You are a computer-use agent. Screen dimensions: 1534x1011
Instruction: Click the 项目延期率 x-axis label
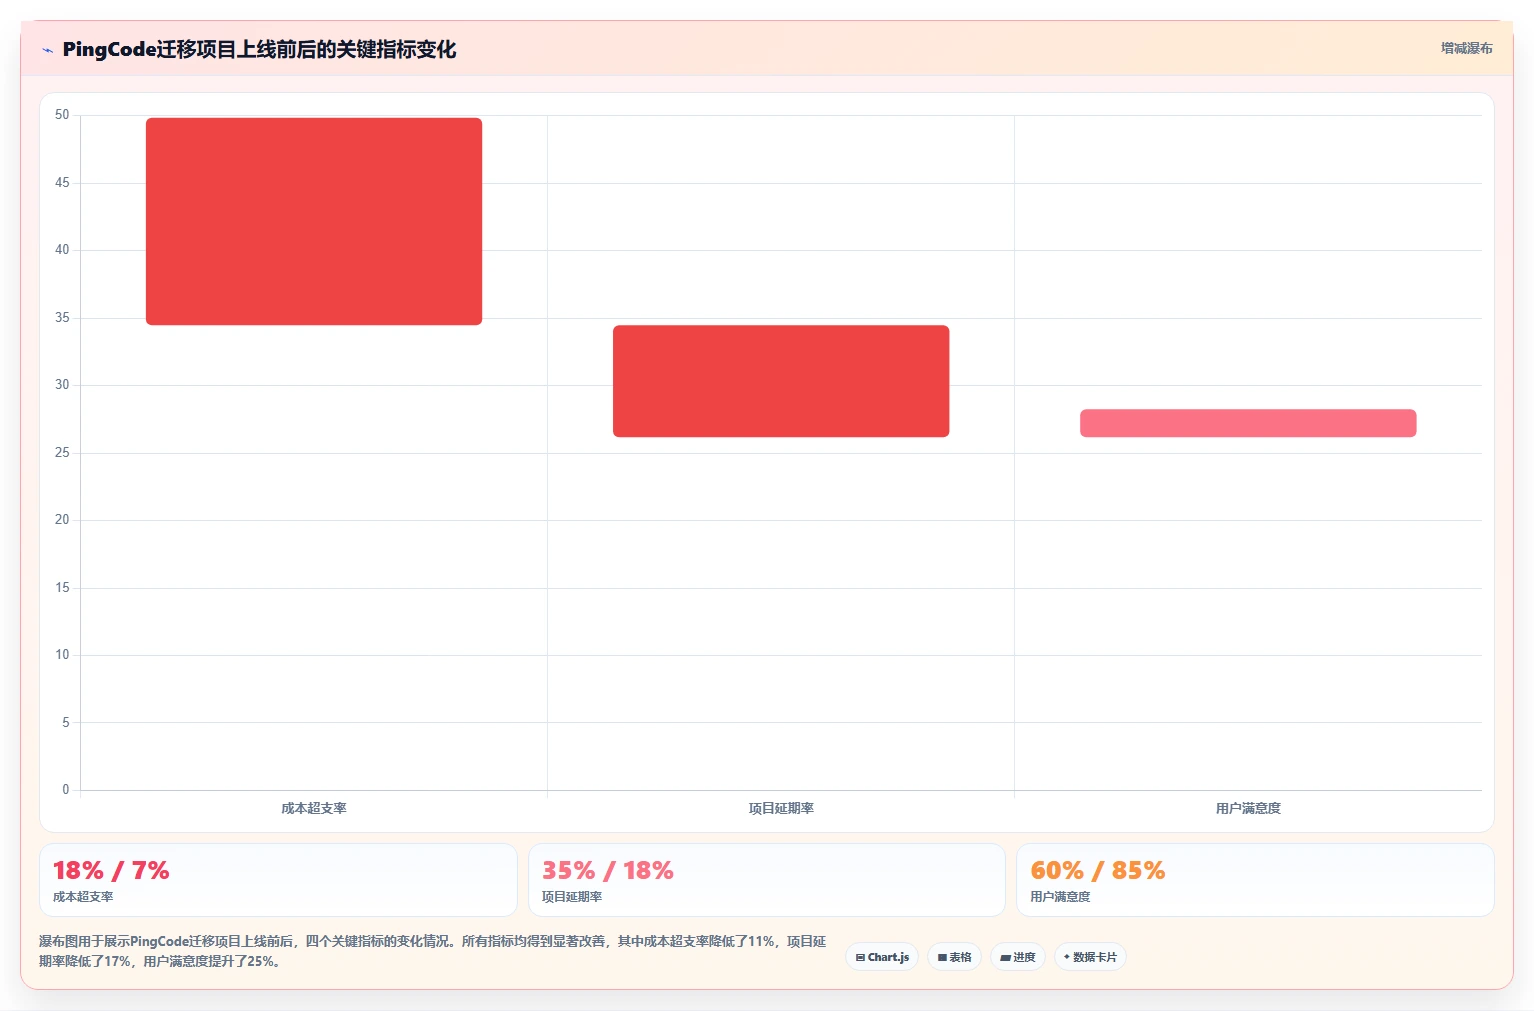pos(781,808)
